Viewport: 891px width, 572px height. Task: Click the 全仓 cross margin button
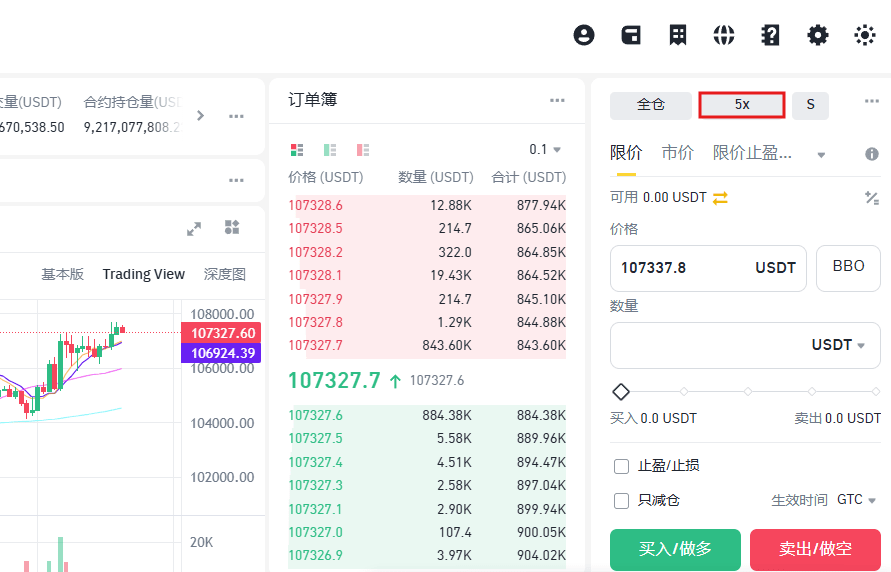(x=651, y=105)
